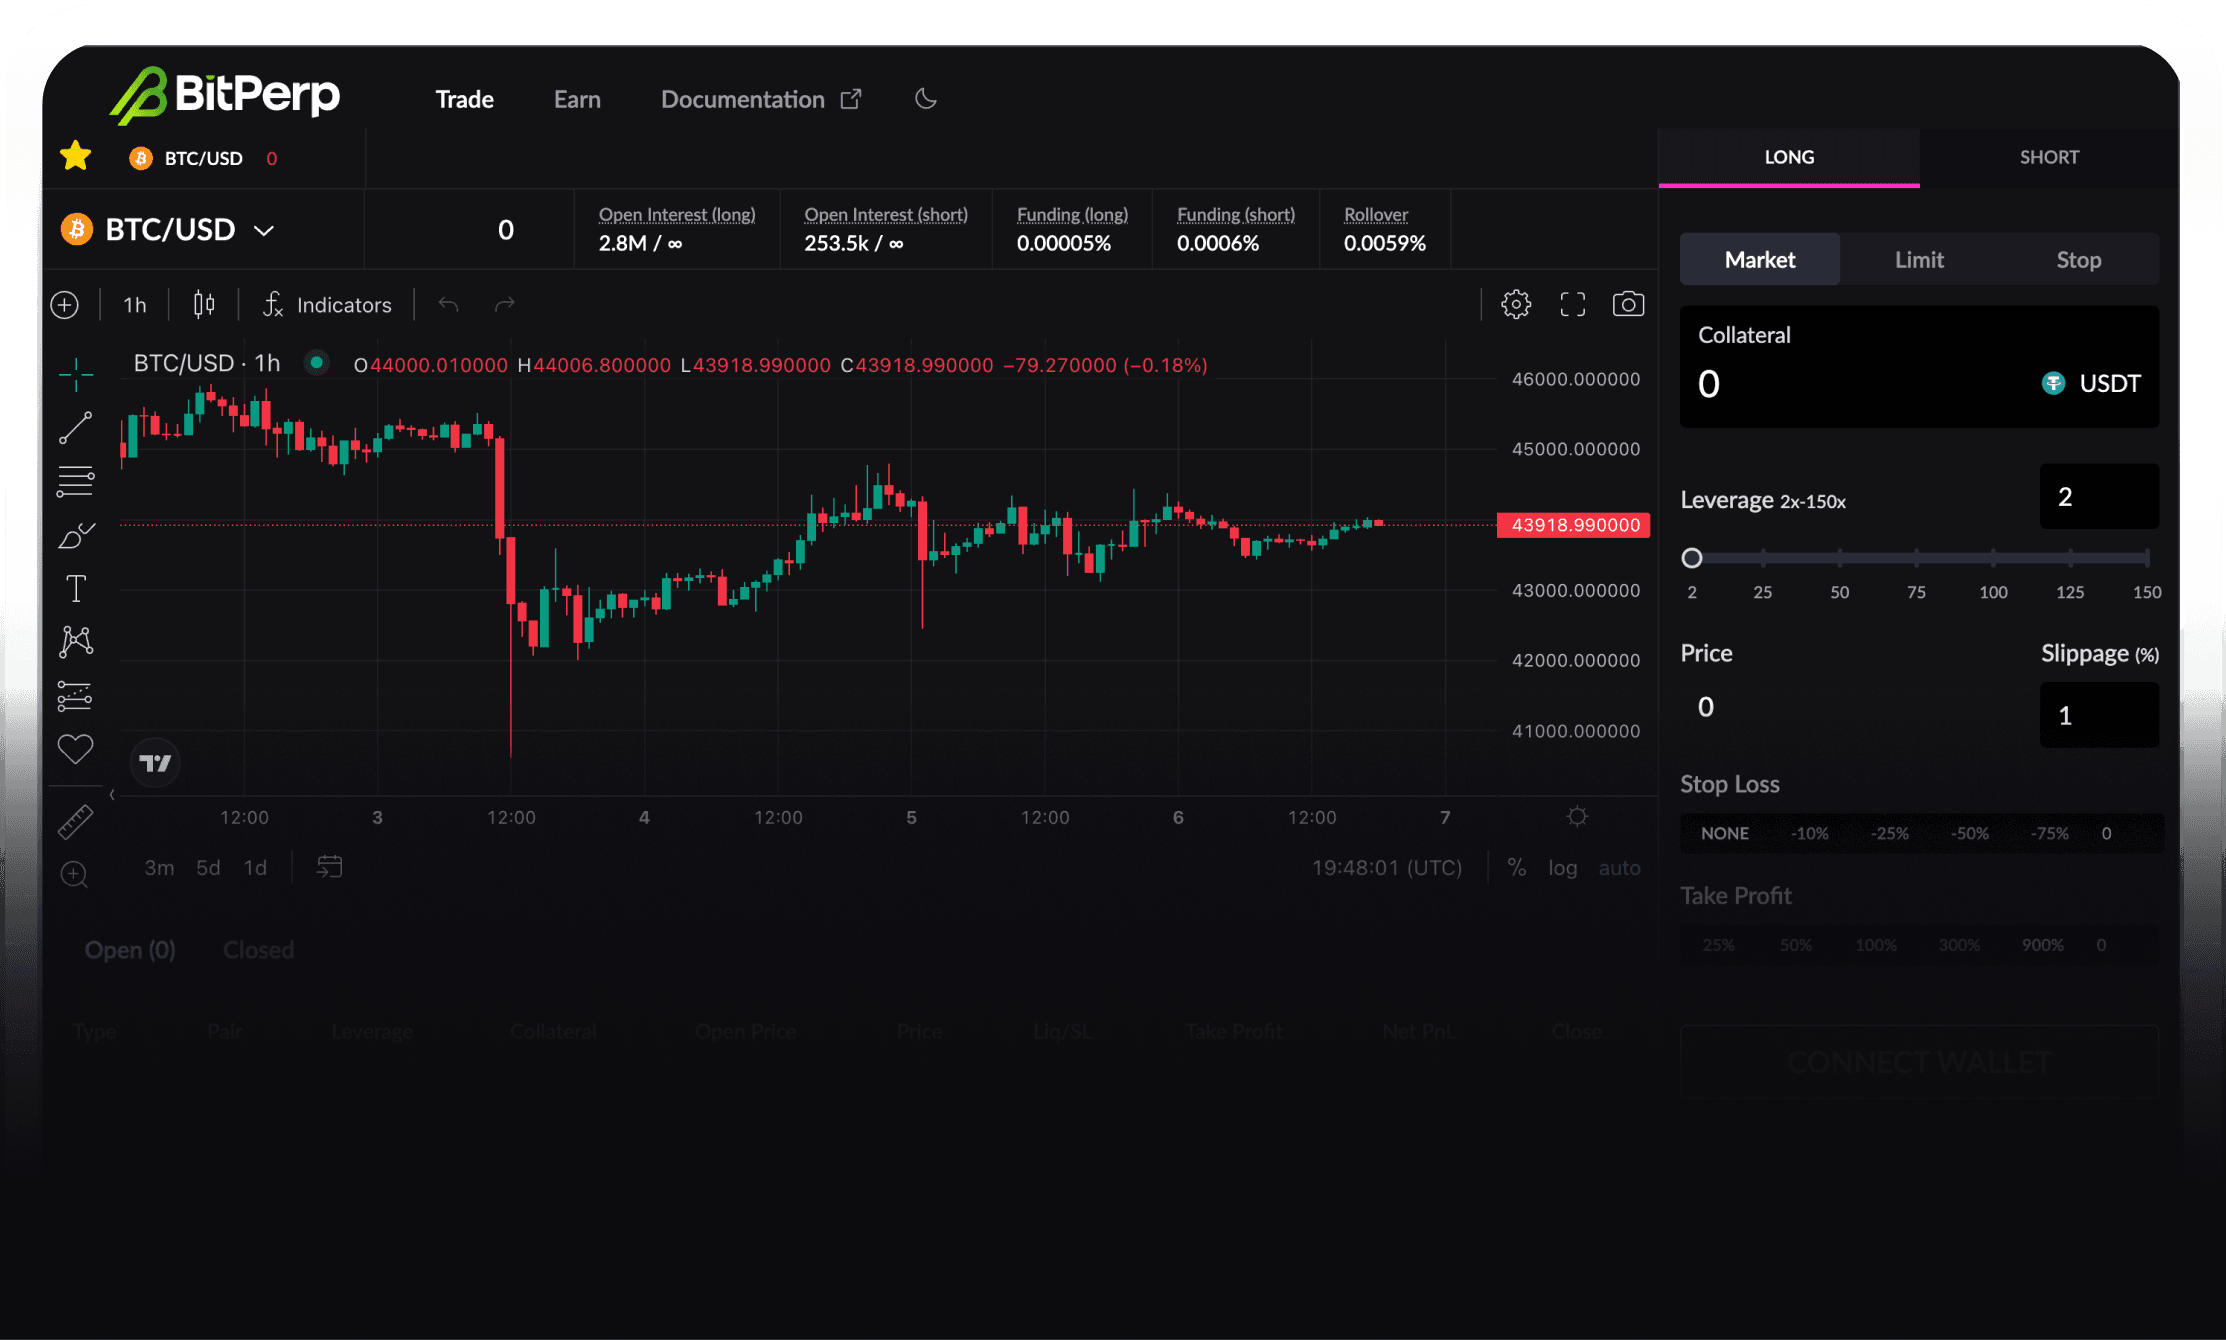Select the Stop order type
Screen dimensions: 2226x1340
[x=2079, y=260]
